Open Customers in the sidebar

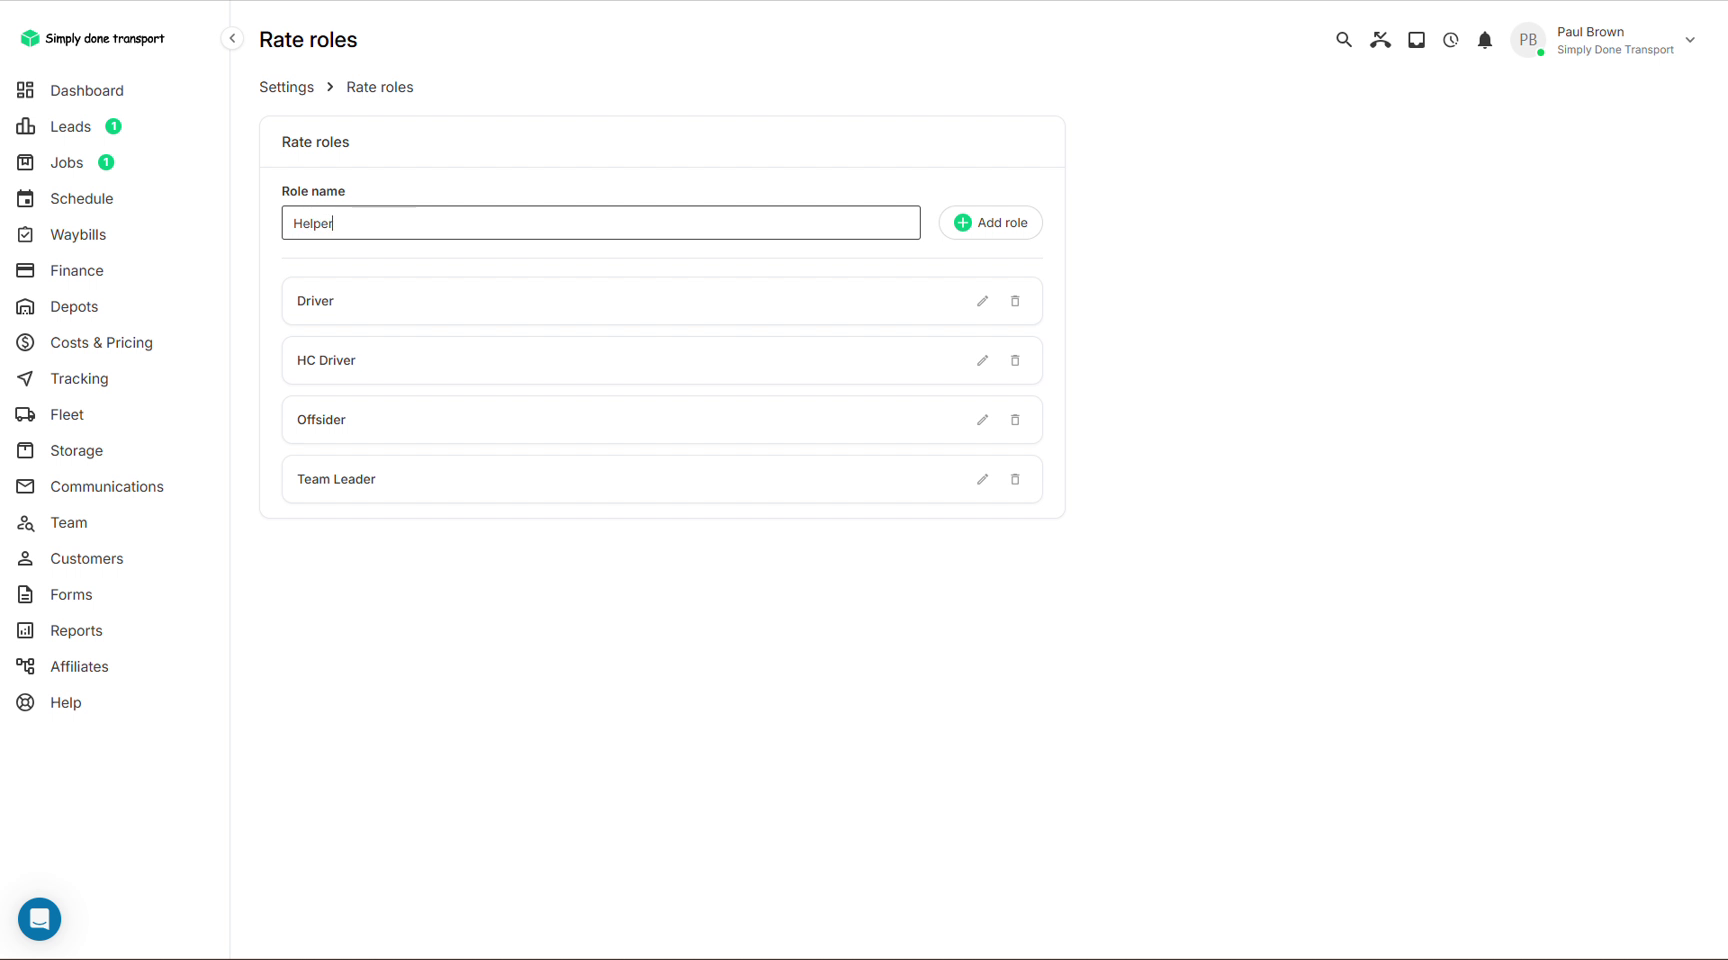coord(86,558)
